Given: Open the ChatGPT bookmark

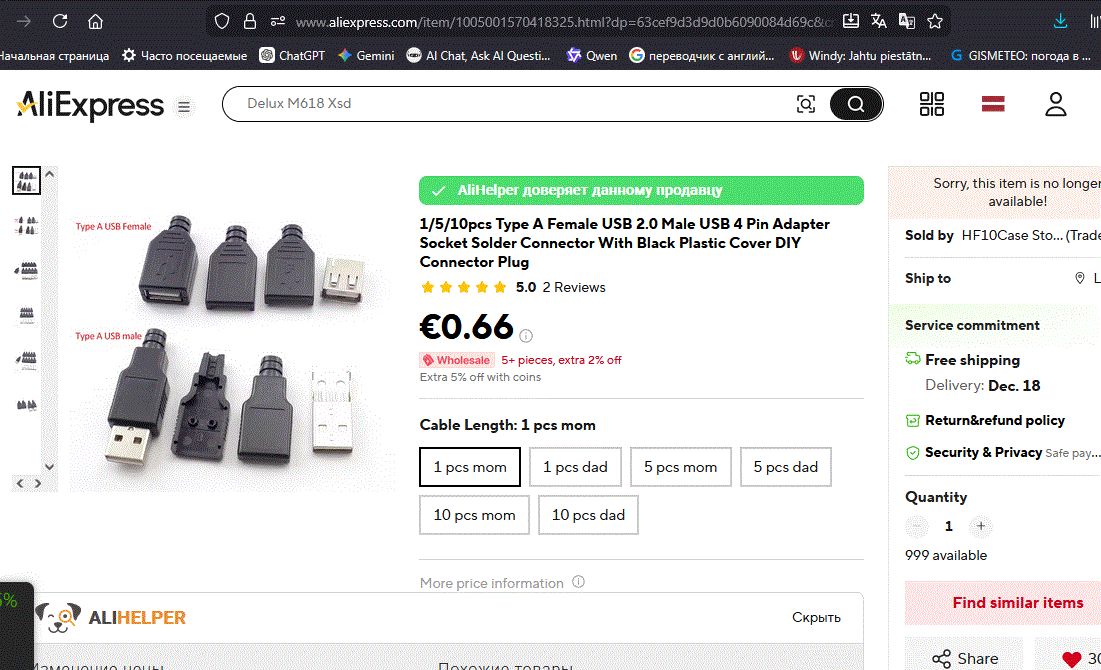Looking at the screenshot, I should tap(292, 56).
